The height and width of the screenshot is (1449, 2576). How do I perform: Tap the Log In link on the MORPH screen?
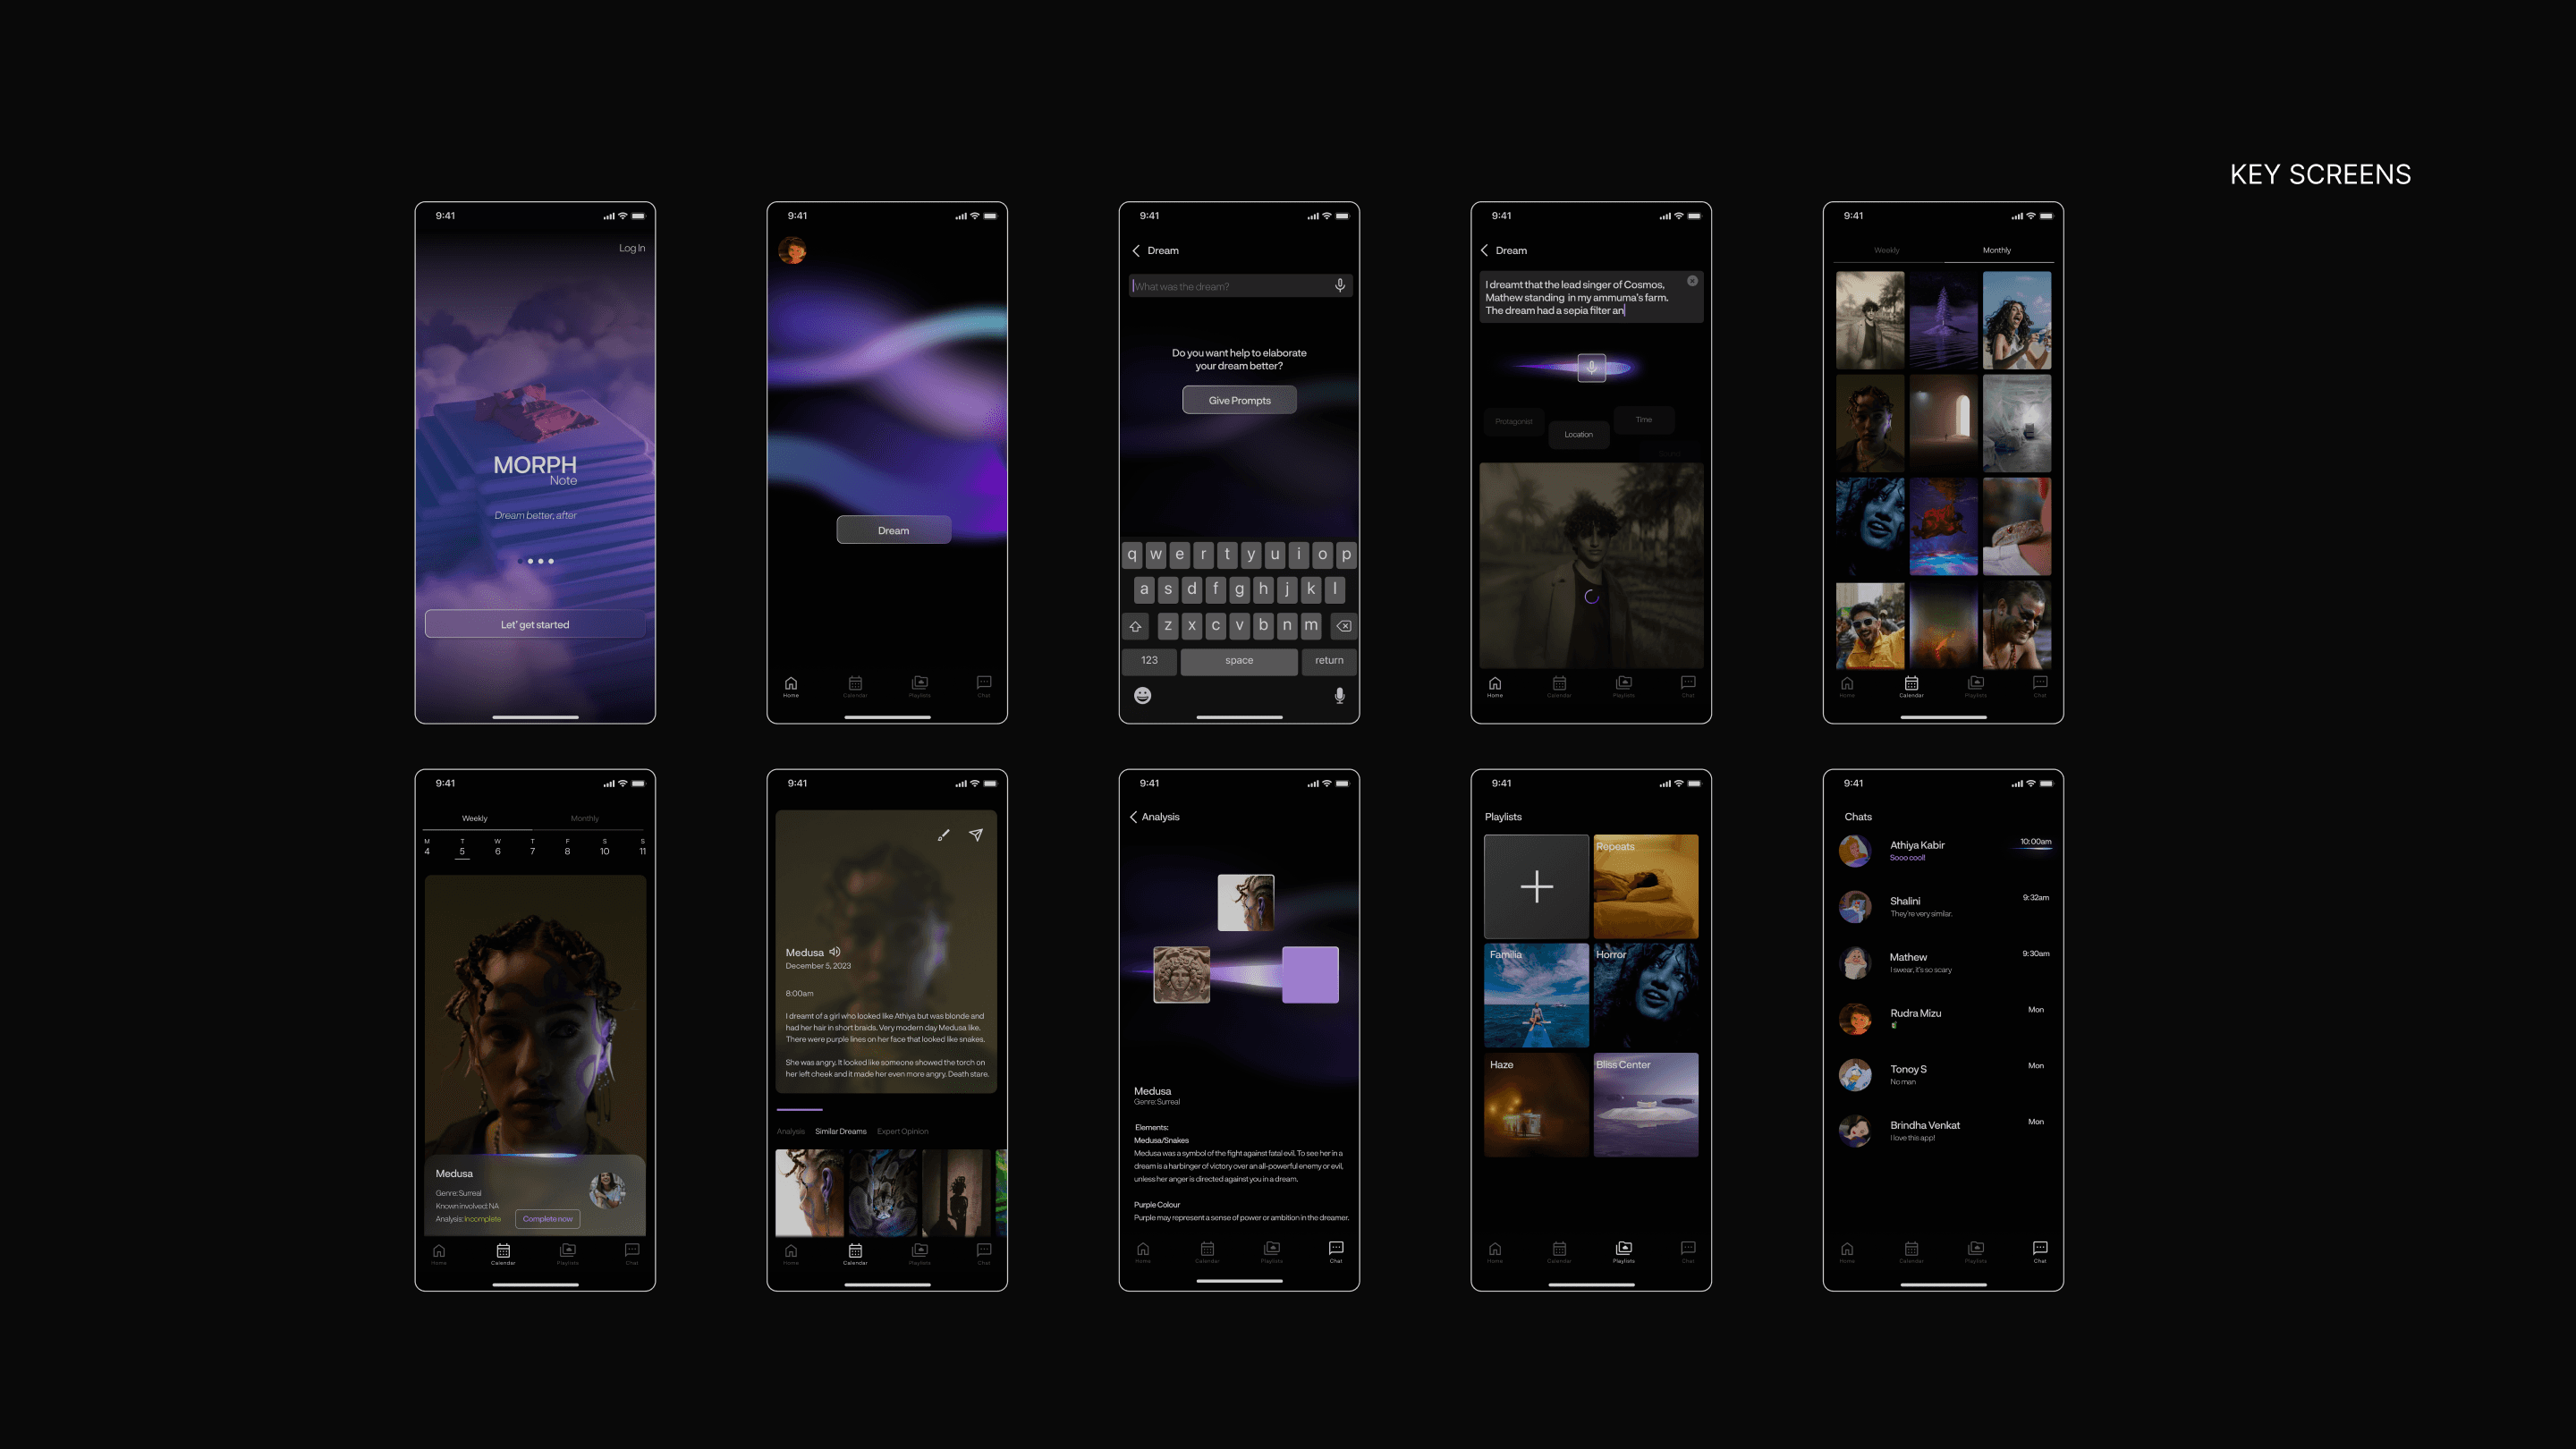click(631, 248)
